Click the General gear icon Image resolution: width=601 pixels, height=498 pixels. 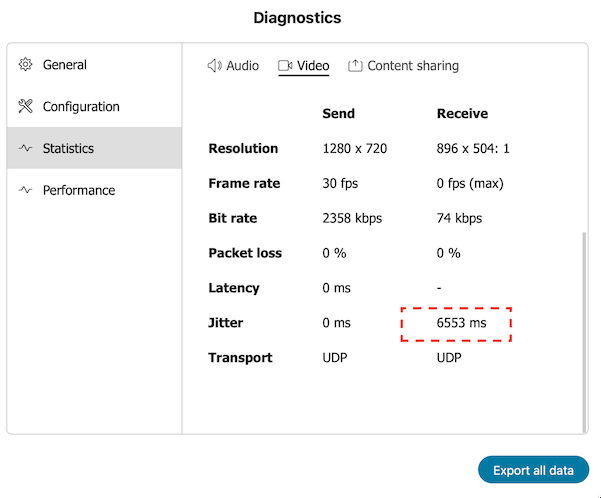coord(26,65)
